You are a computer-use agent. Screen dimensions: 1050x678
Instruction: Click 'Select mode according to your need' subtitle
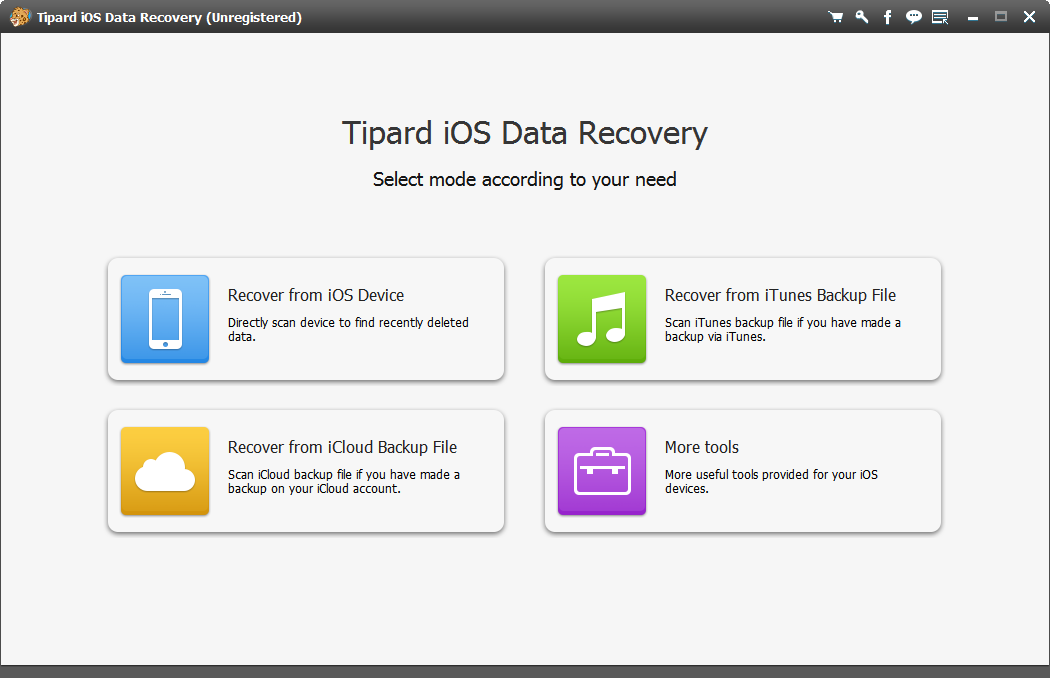click(525, 180)
